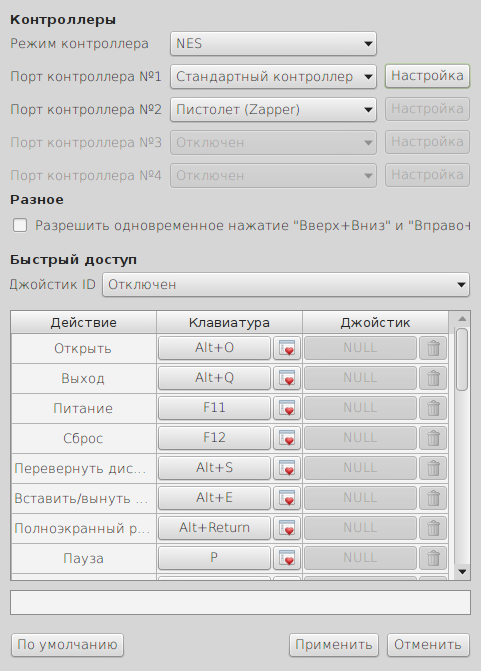Click the NULL joystick button for Открыть
Screen dimensions: 481x671
360,348
